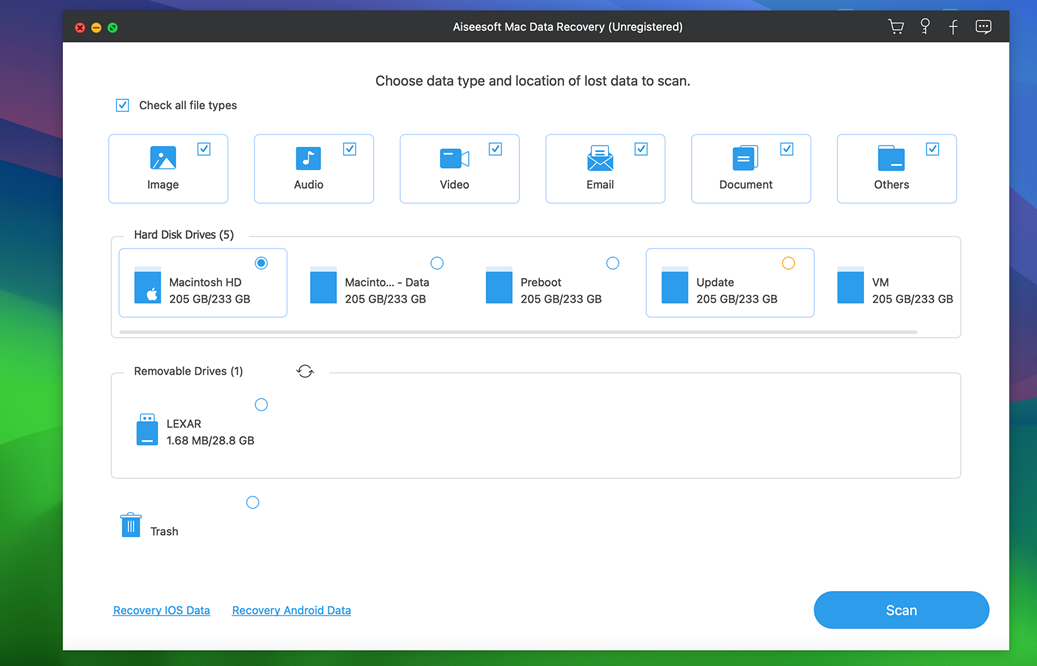Click the Document pages icon
This screenshot has height=666, width=1037.
click(x=745, y=158)
